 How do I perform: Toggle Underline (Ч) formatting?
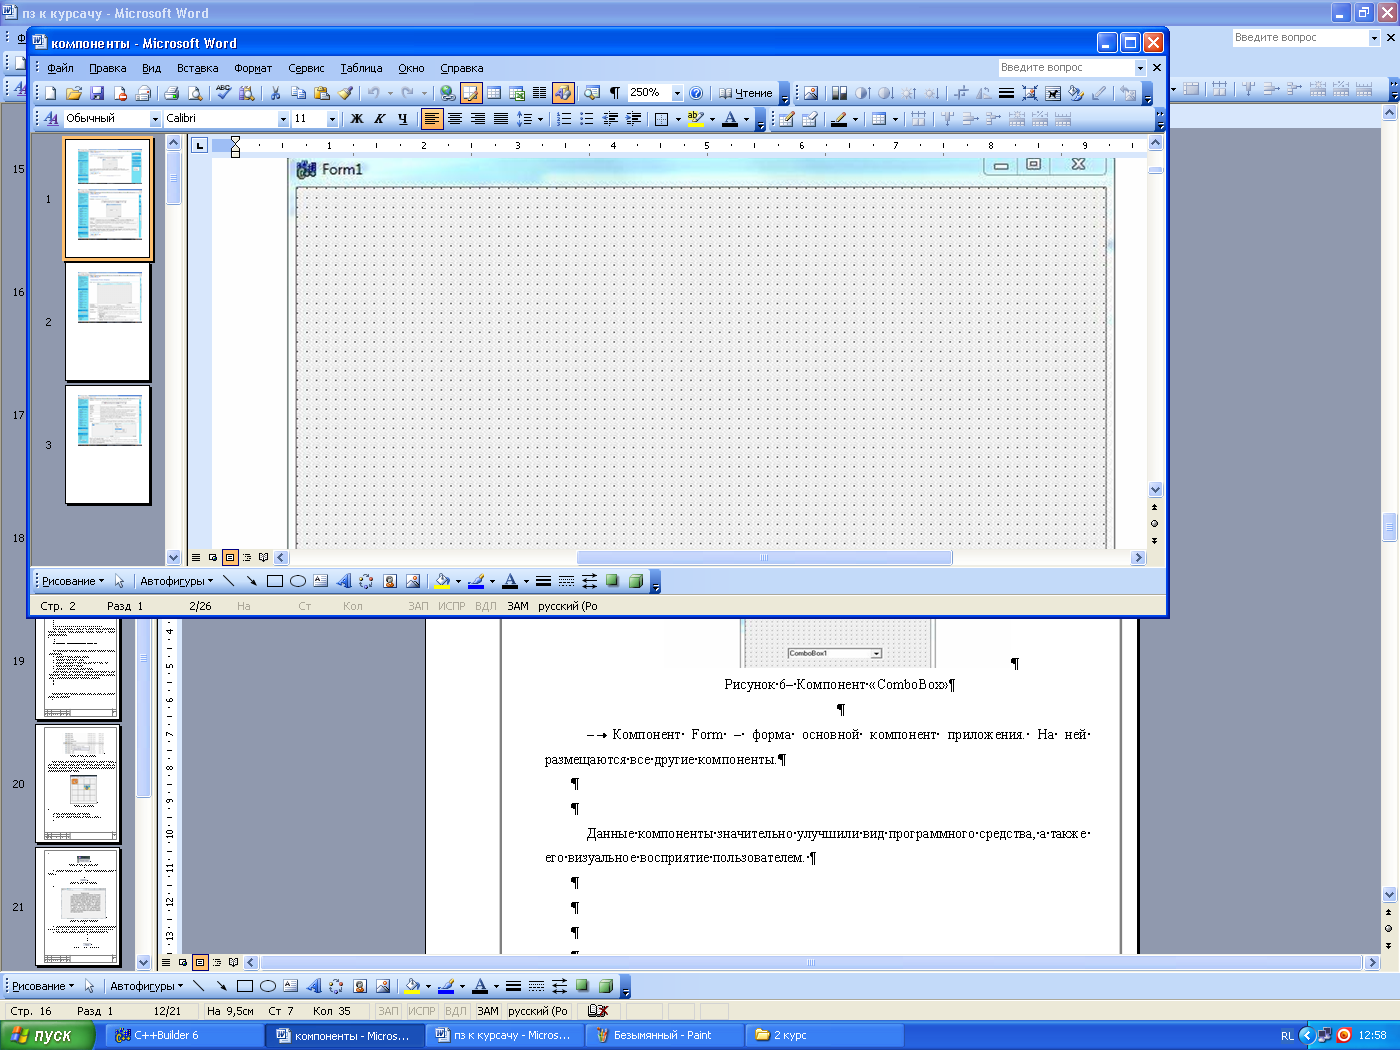(x=403, y=118)
